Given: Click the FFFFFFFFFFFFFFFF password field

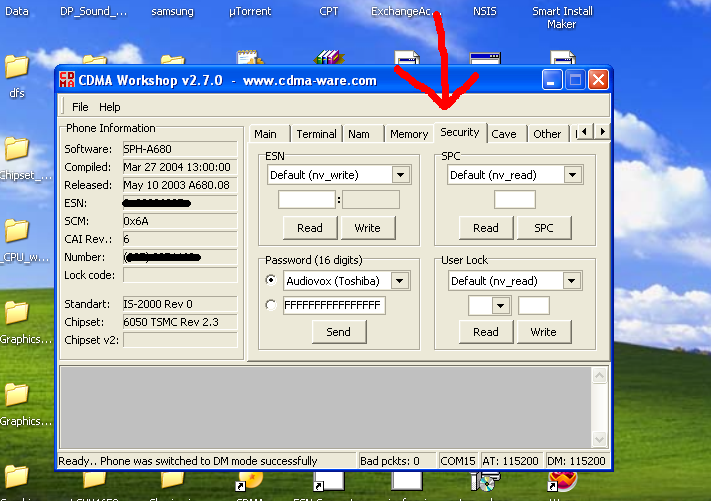Looking at the screenshot, I should coord(334,306).
